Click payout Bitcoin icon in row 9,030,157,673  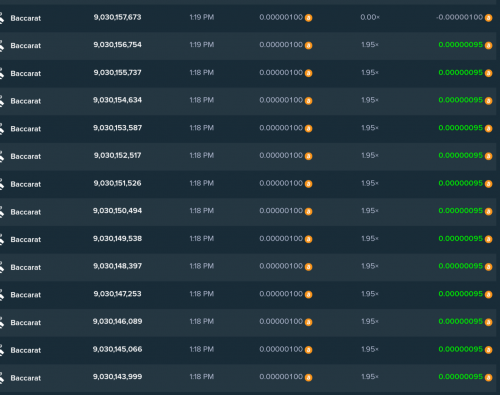[x=488, y=18]
